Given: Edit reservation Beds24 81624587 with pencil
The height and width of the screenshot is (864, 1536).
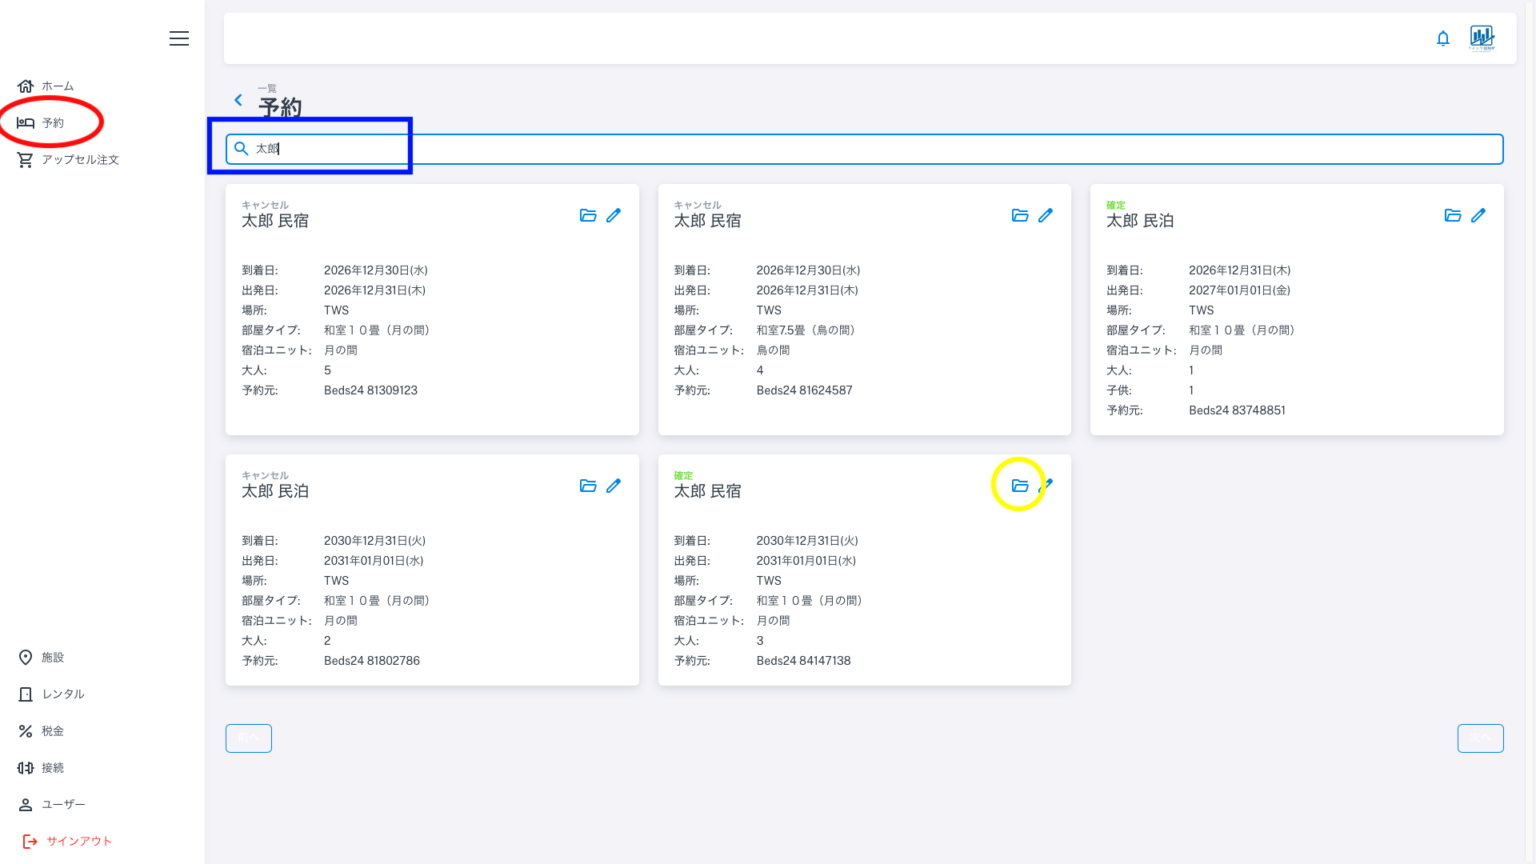Looking at the screenshot, I should [1046, 216].
